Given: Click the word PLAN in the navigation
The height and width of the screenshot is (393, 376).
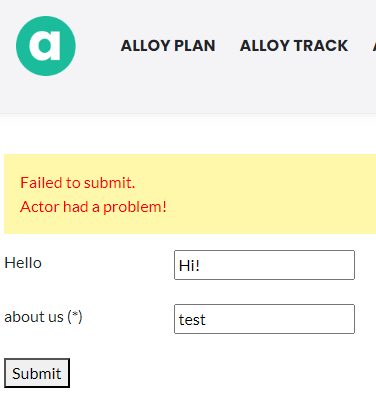Looking at the screenshot, I should (195, 46).
